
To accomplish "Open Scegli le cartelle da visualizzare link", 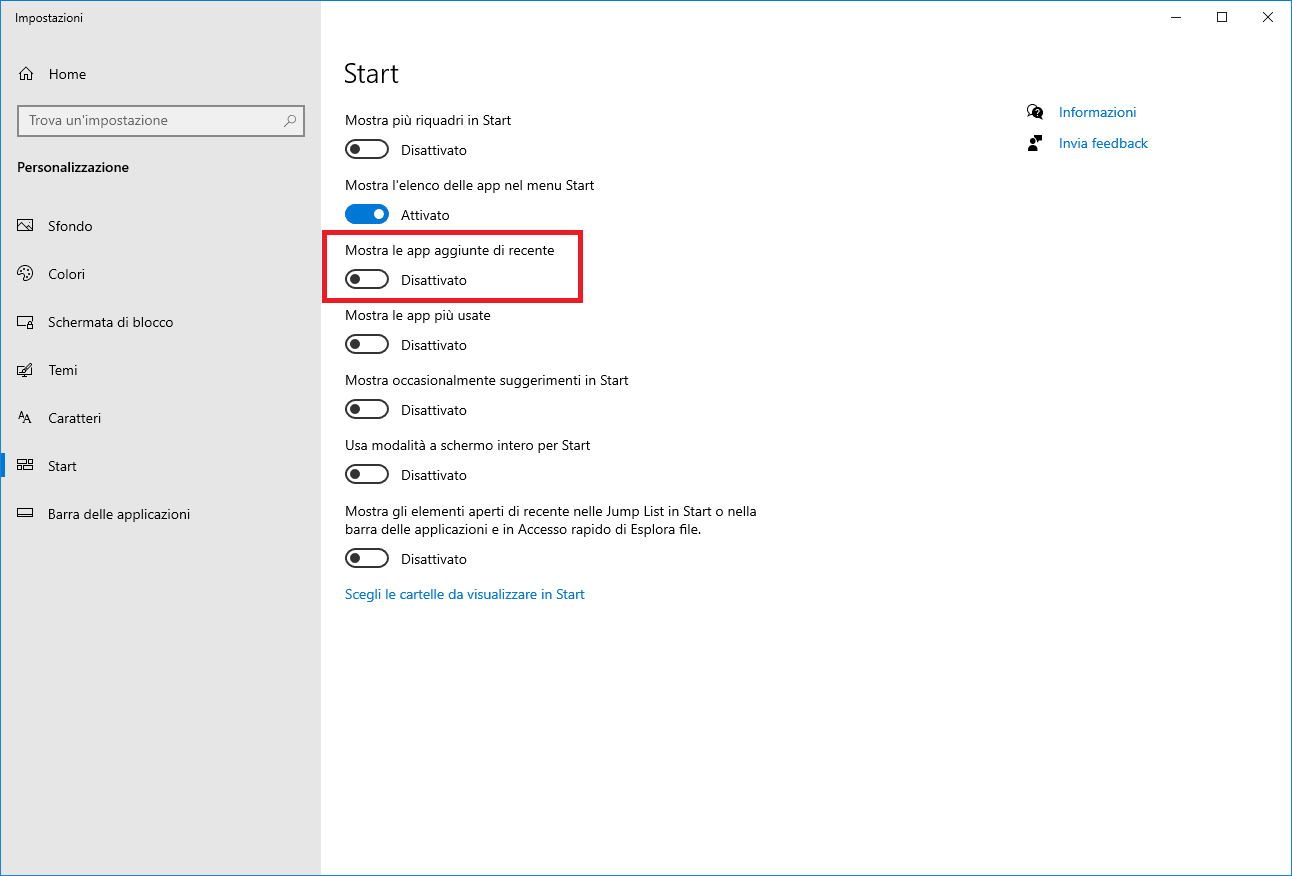I will pos(464,594).
